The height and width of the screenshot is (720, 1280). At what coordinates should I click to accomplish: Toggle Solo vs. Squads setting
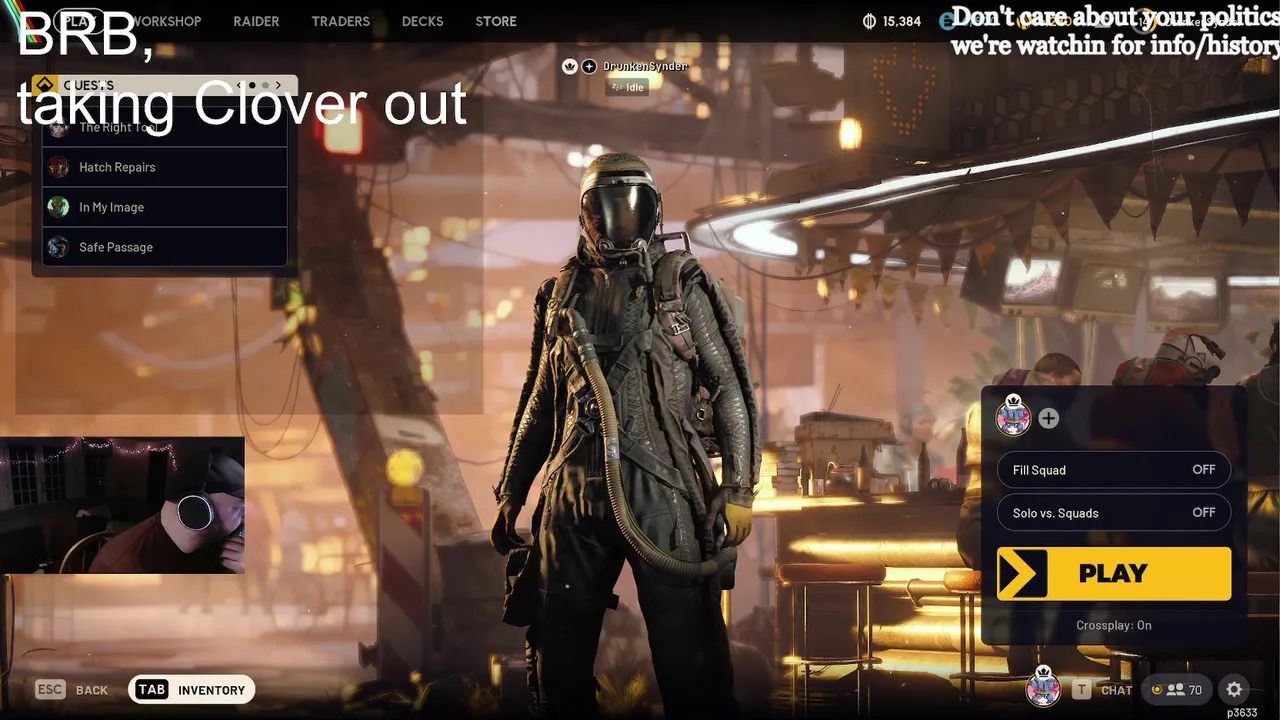tap(1114, 513)
